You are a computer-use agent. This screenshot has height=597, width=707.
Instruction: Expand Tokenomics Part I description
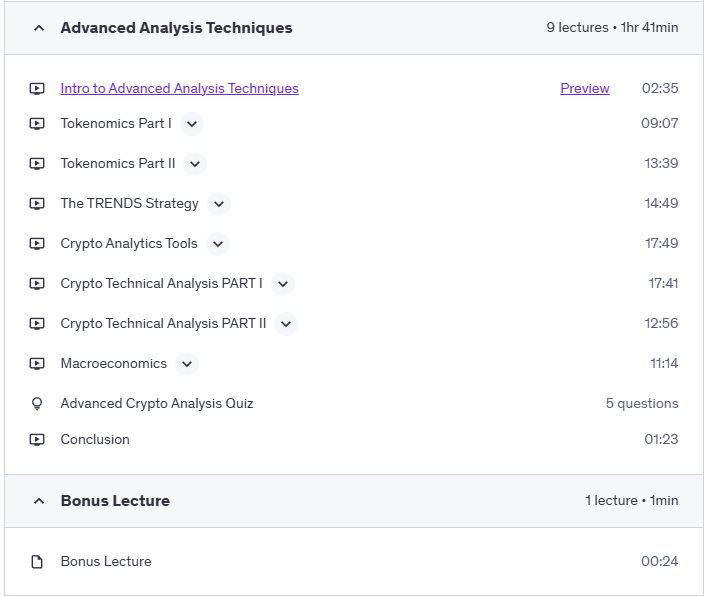point(192,124)
